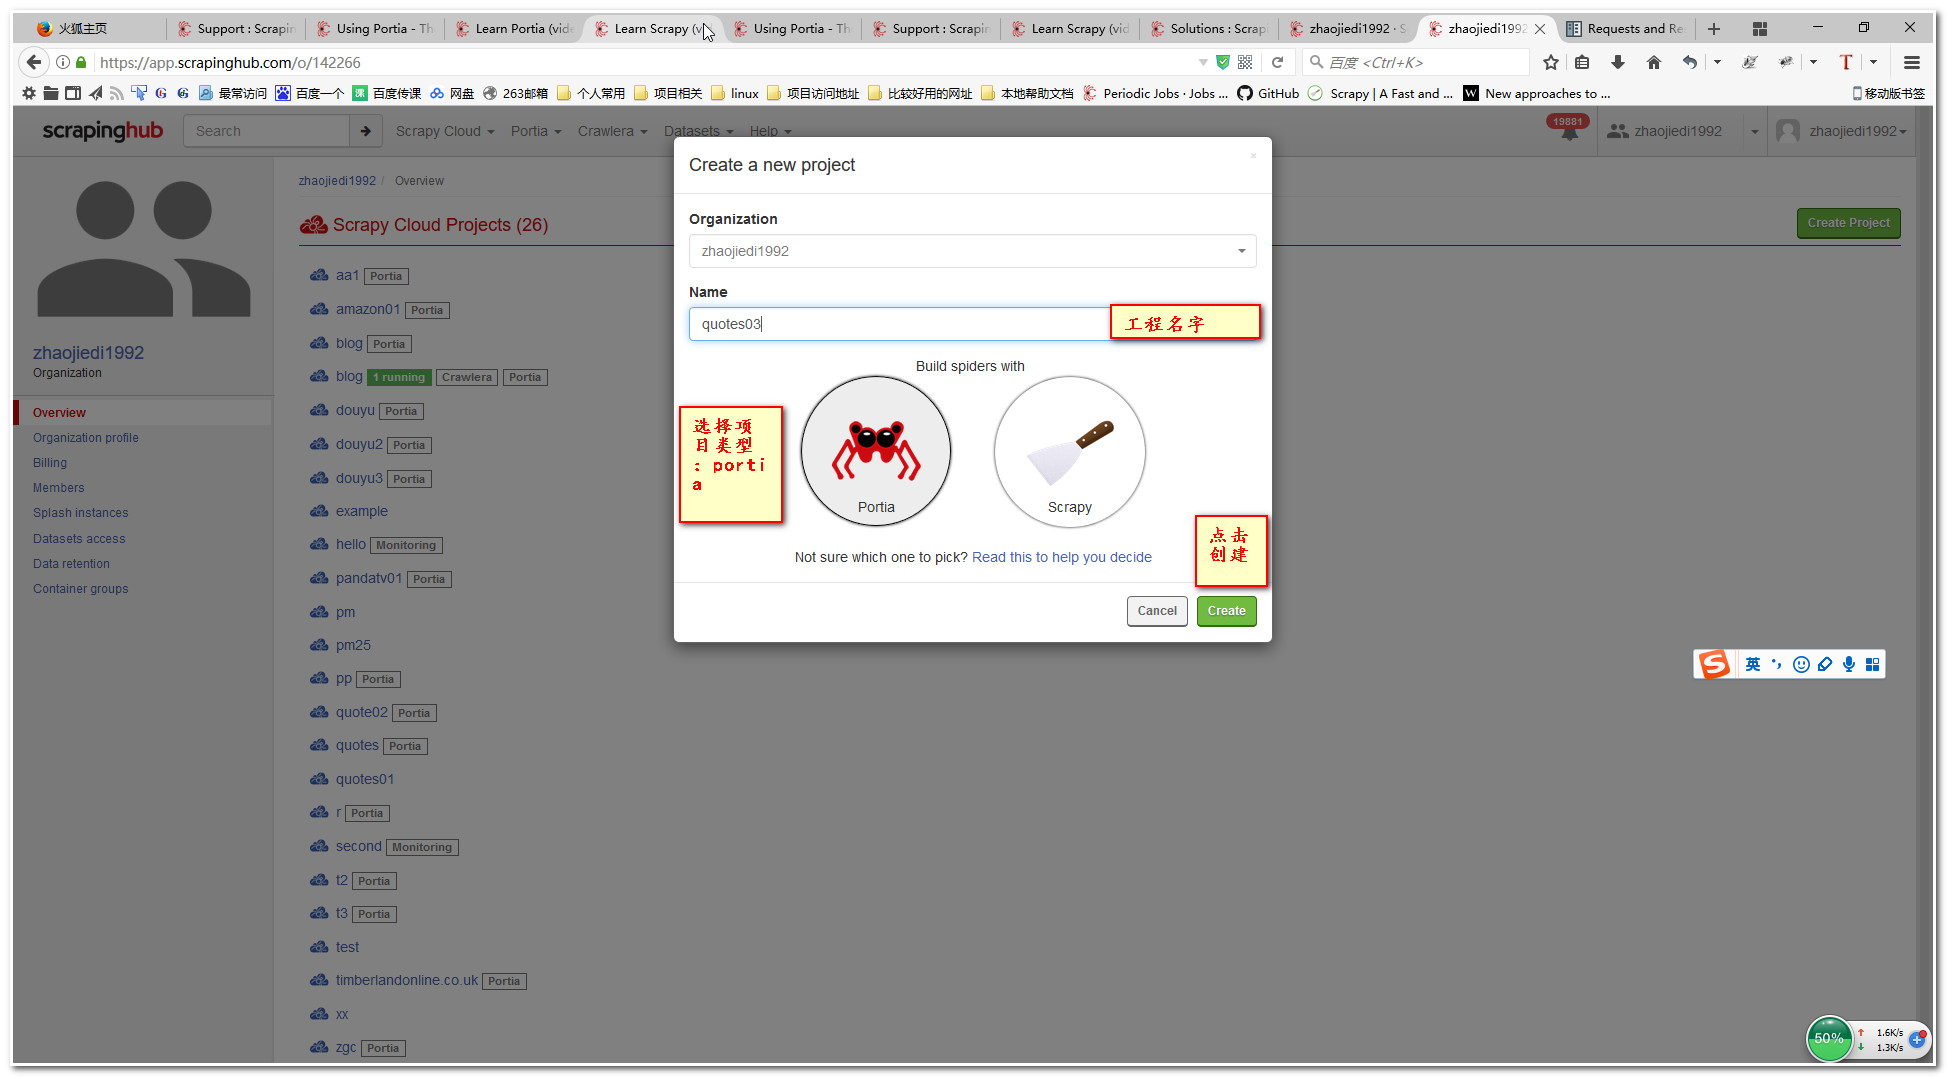The height and width of the screenshot is (1077, 1947).
Task: Show bookmarks list icon in toolbar
Action: 1582,62
